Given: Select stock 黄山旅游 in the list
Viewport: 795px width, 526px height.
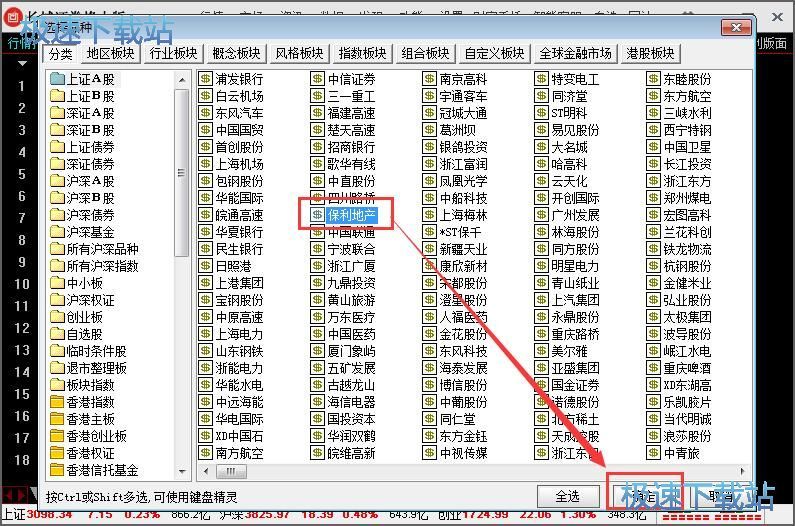Looking at the screenshot, I should coord(343,300).
